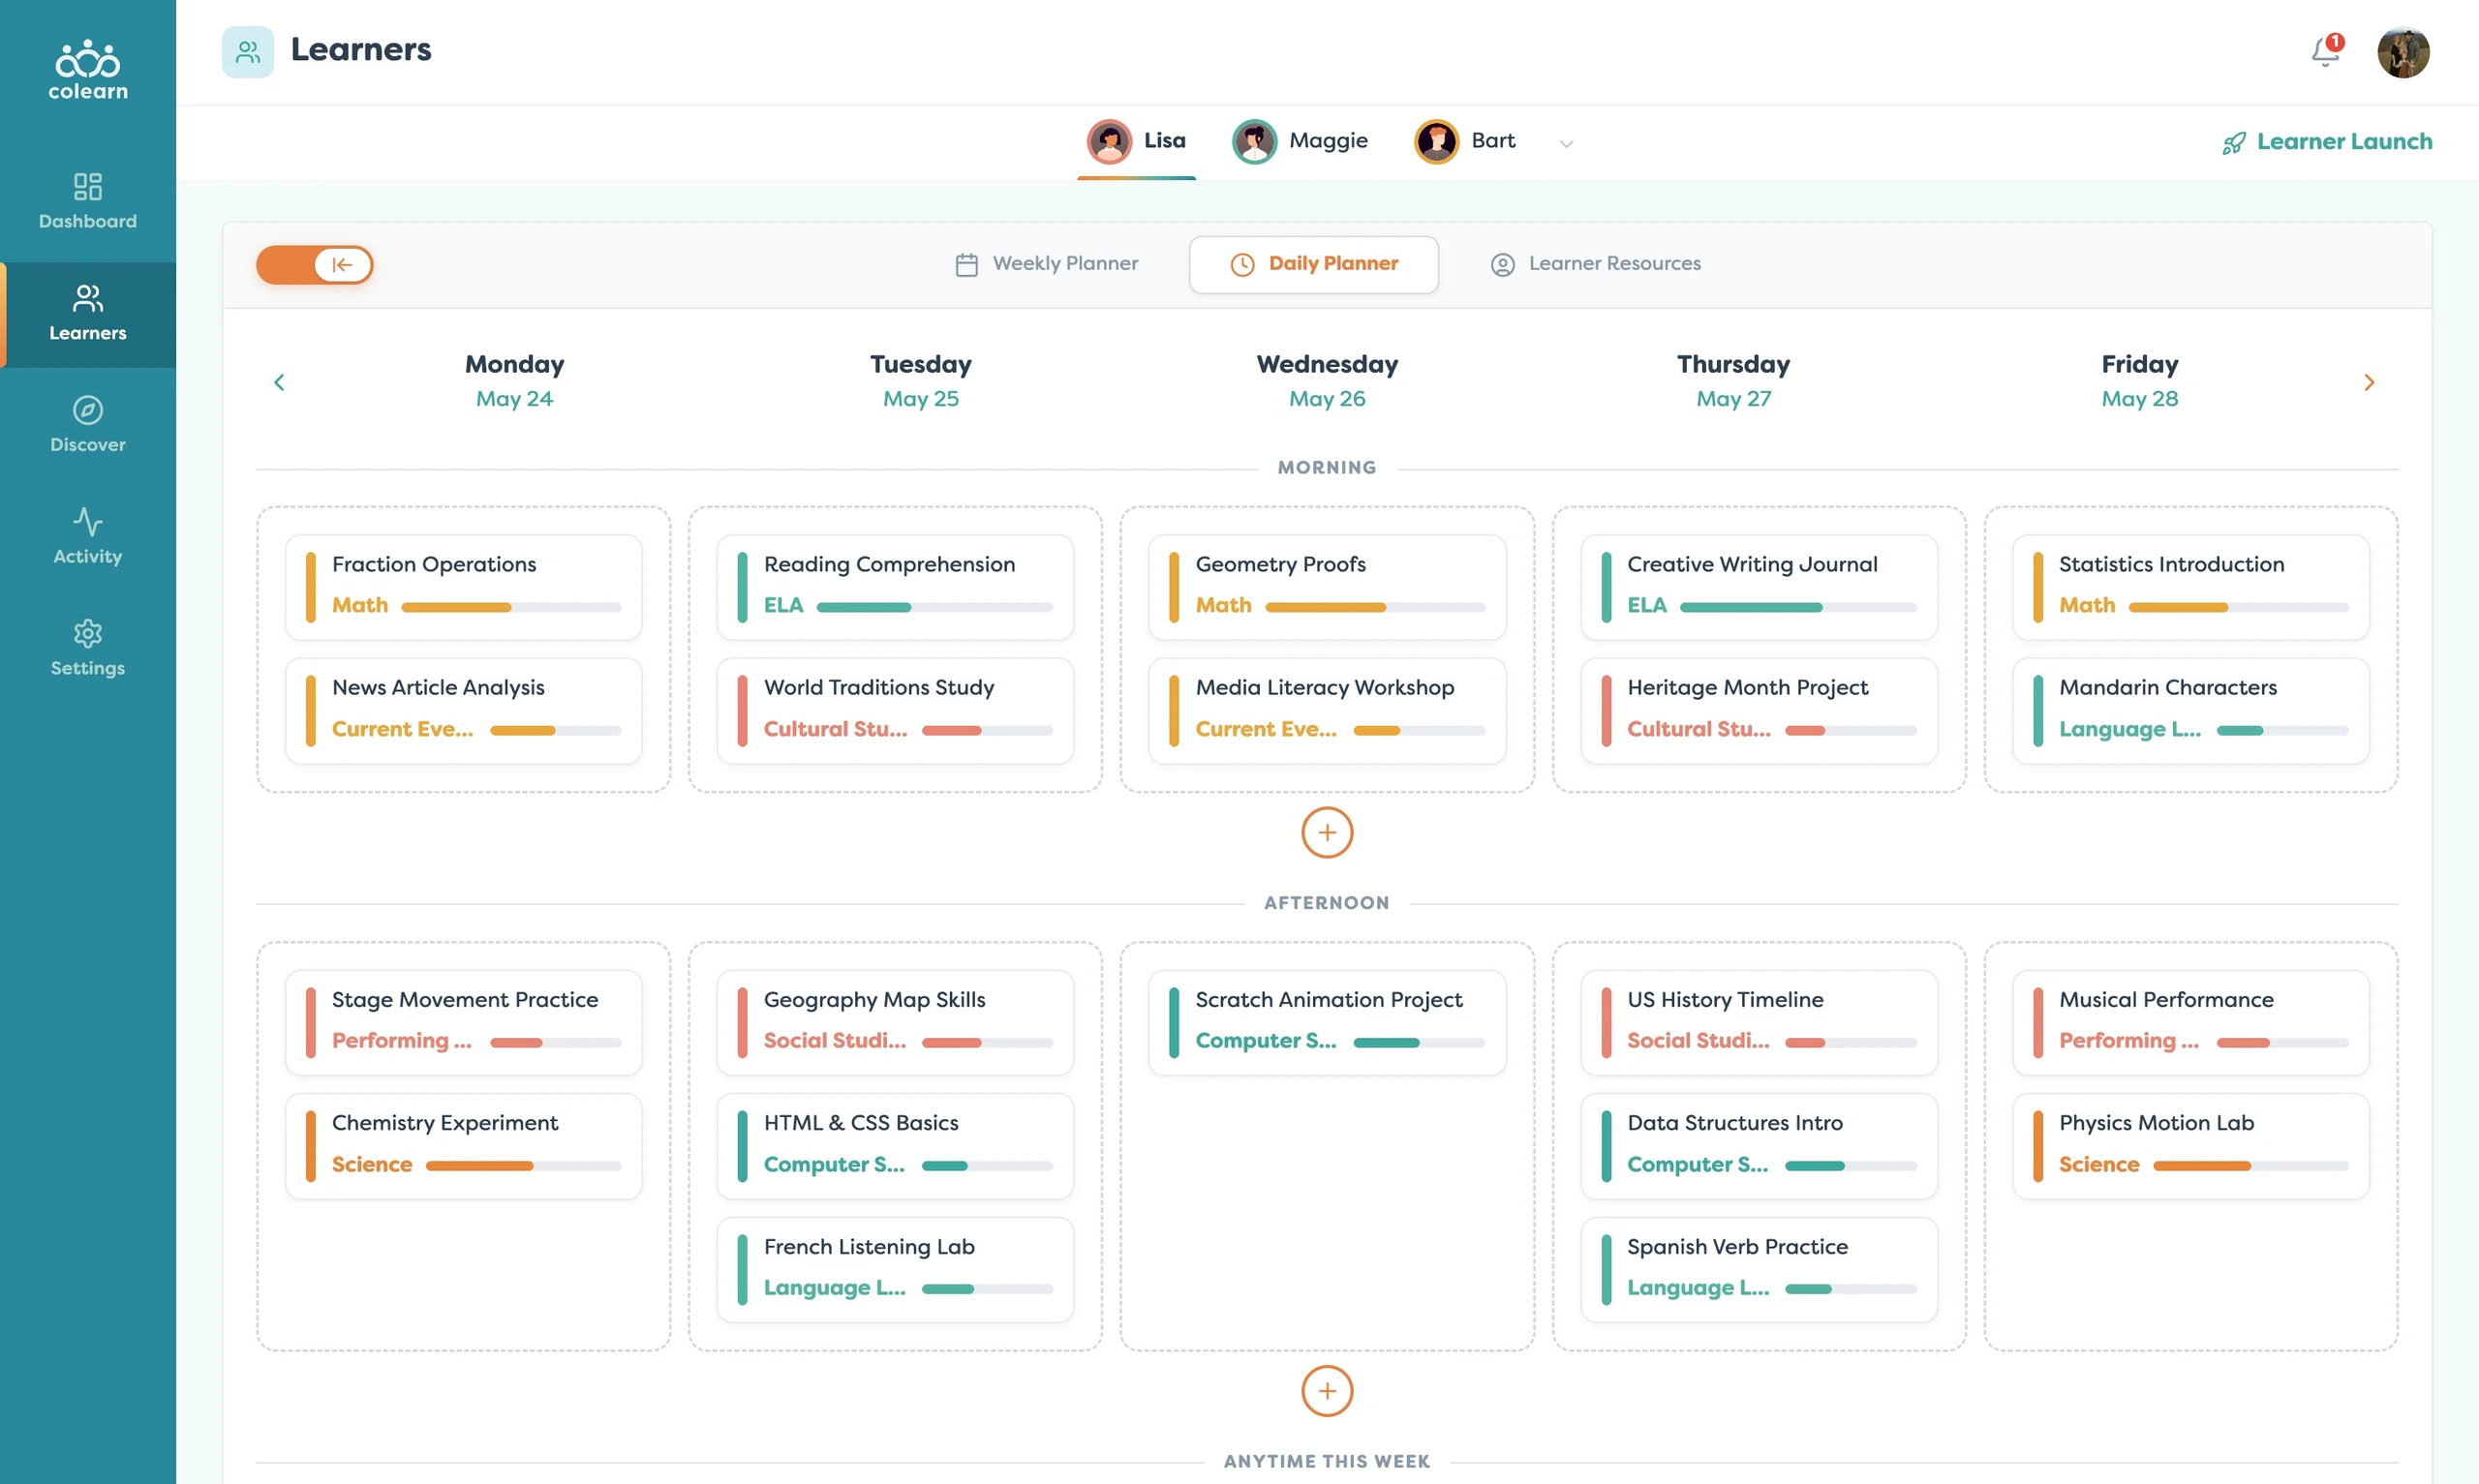Open Settings gear in sidebar
This screenshot has width=2479, height=1484.
click(88, 633)
